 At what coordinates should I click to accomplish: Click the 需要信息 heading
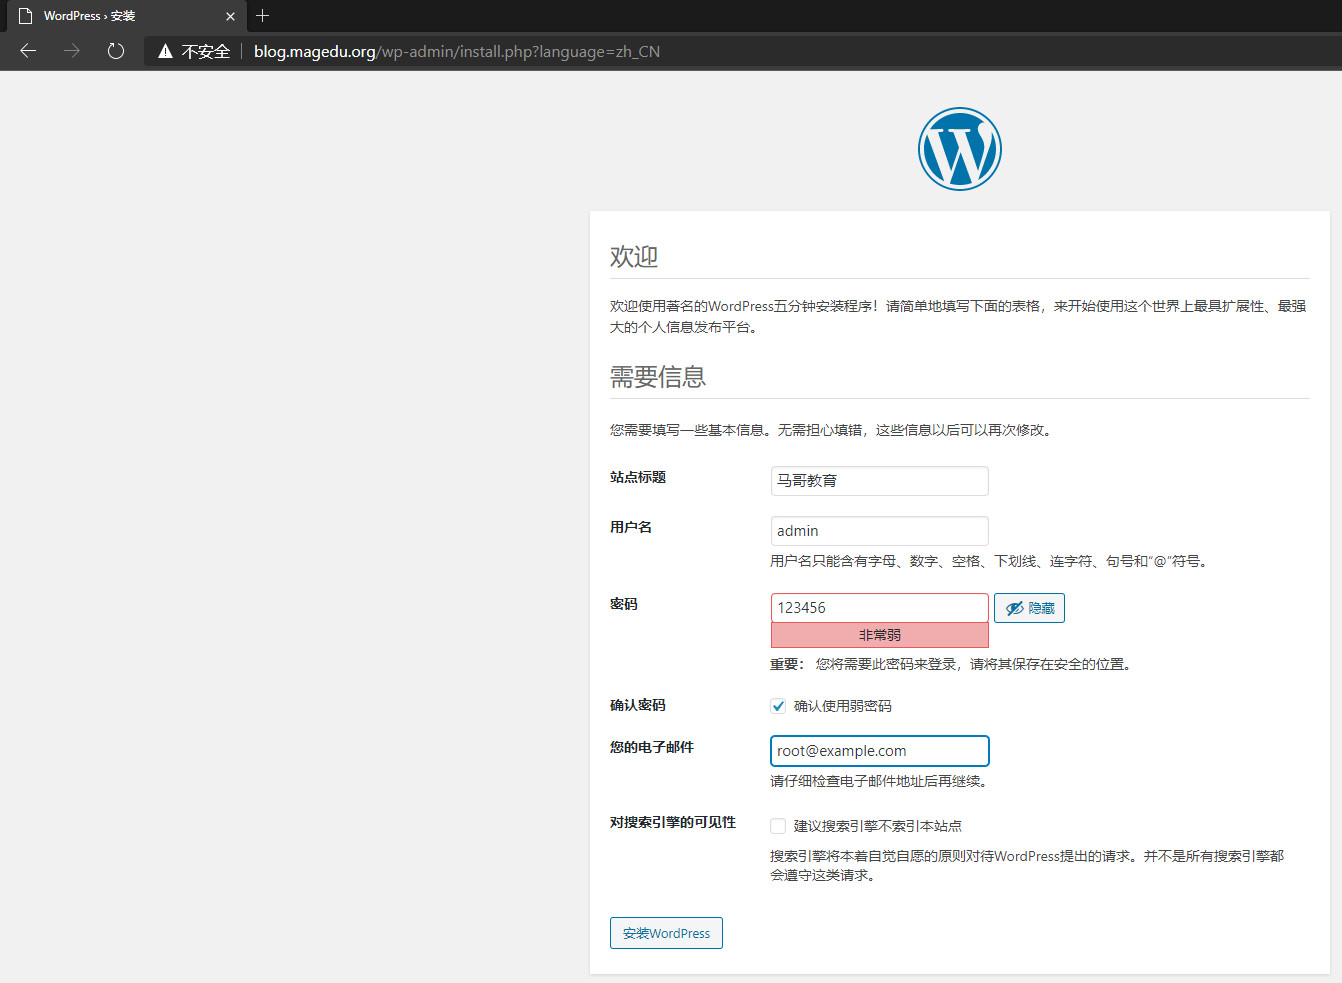[x=658, y=377]
